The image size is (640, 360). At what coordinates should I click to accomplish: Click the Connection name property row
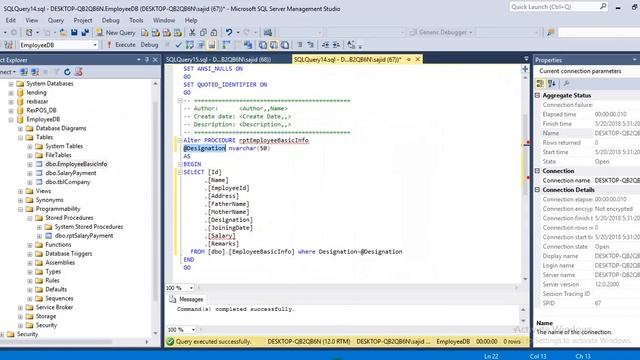coord(587,180)
